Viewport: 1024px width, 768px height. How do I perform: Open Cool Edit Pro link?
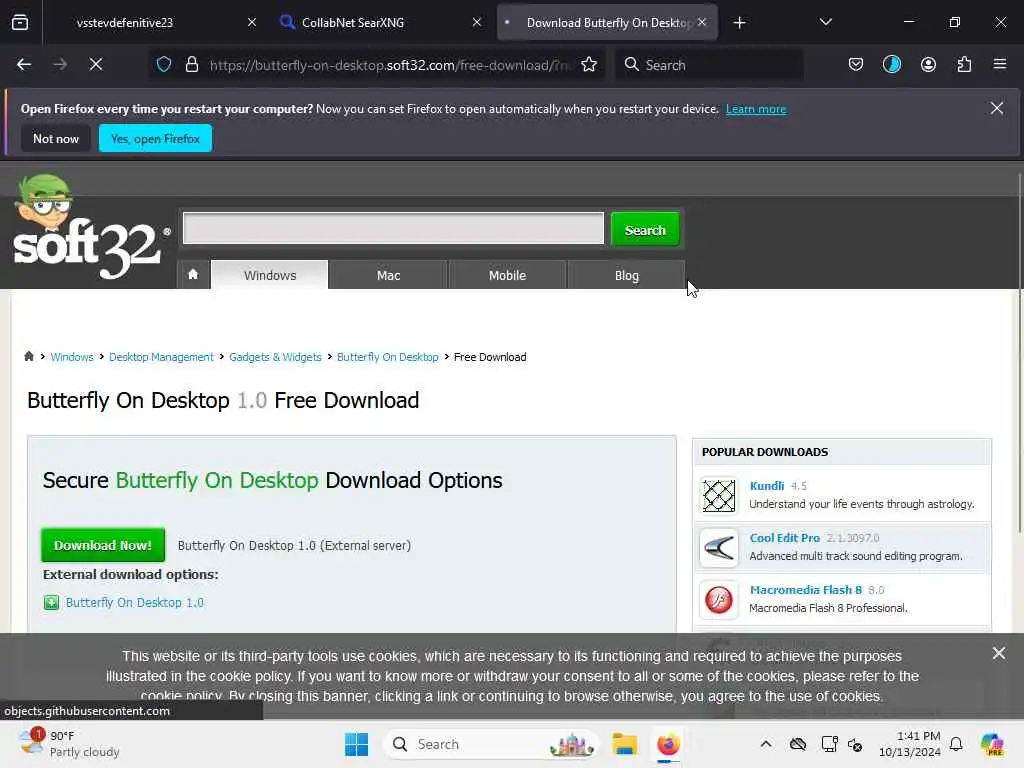(784, 537)
